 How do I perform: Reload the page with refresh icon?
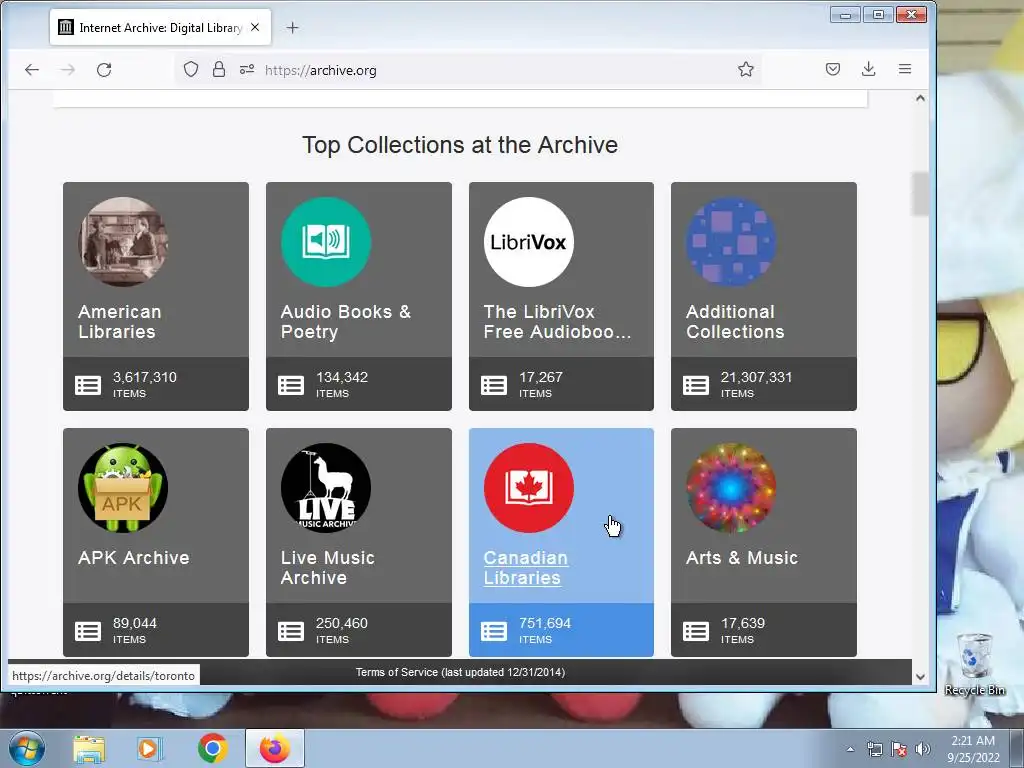click(104, 69)
